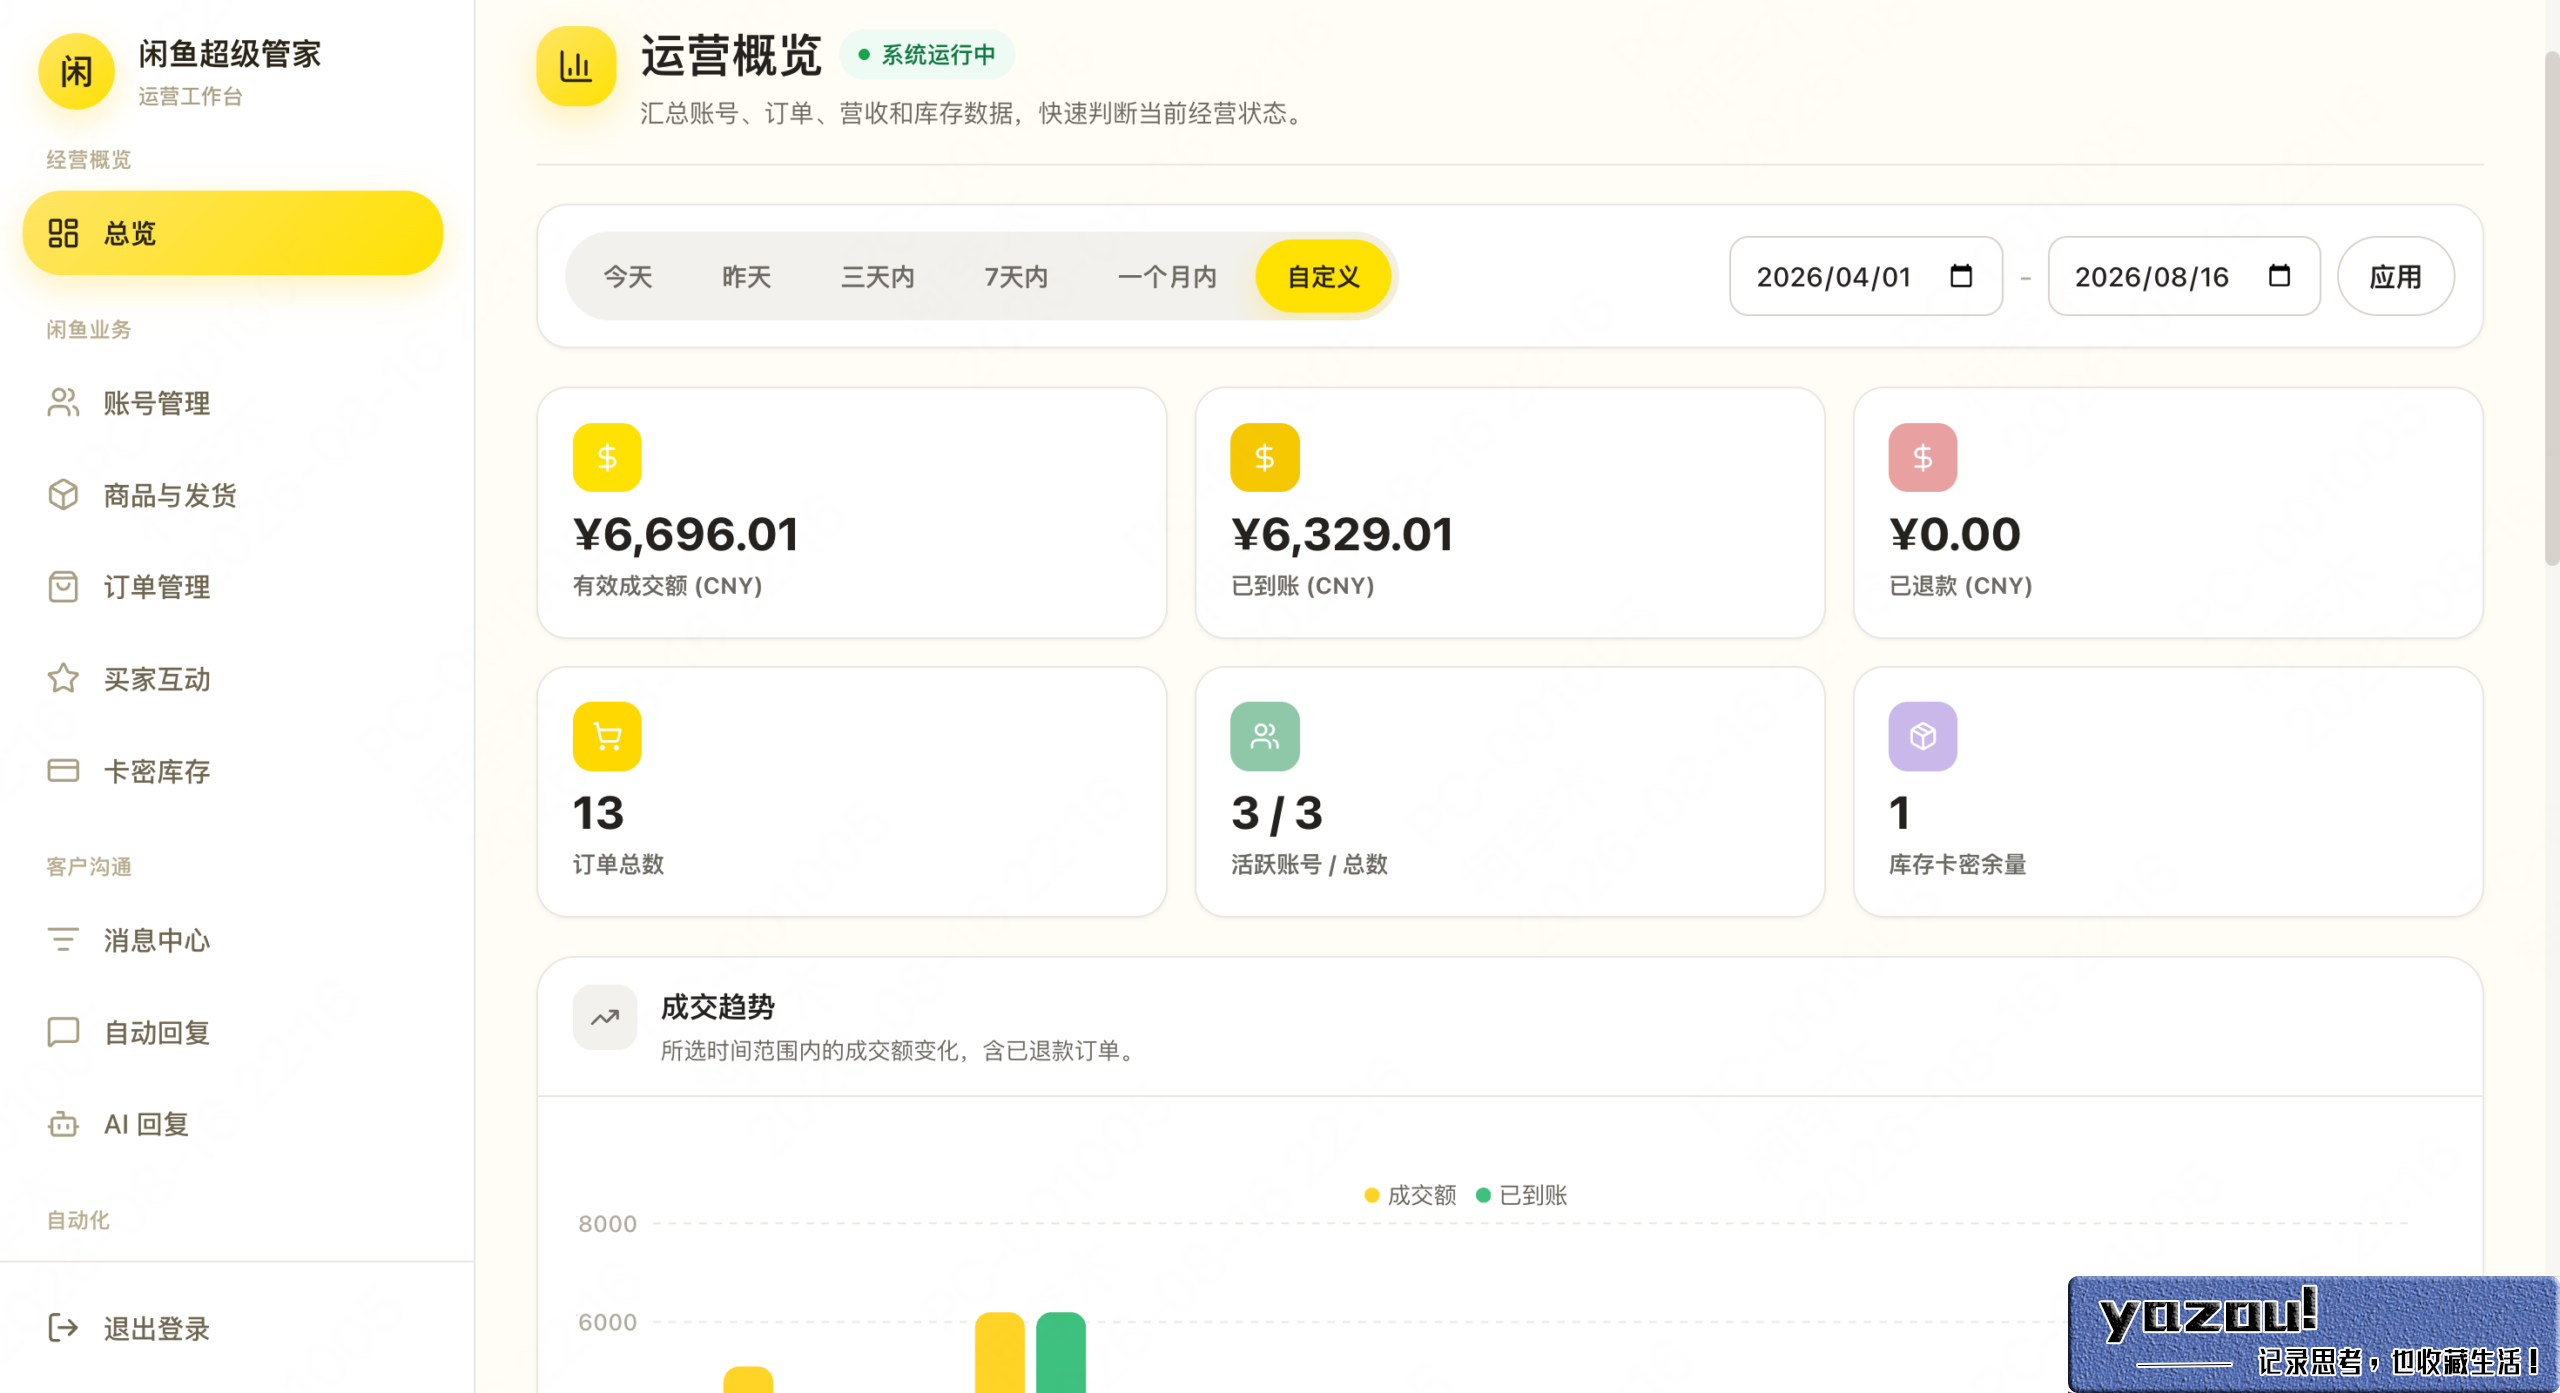
Task: Toggle 已到账 legend series in chart
Action: (x=1522, y=1194)
